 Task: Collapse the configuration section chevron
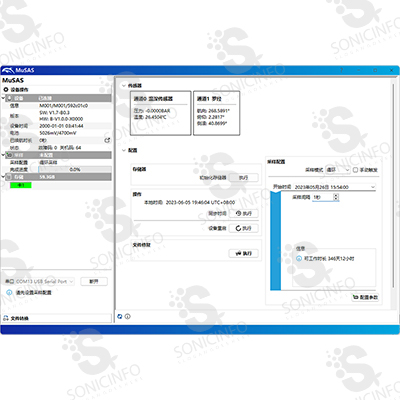pos(124,150)
